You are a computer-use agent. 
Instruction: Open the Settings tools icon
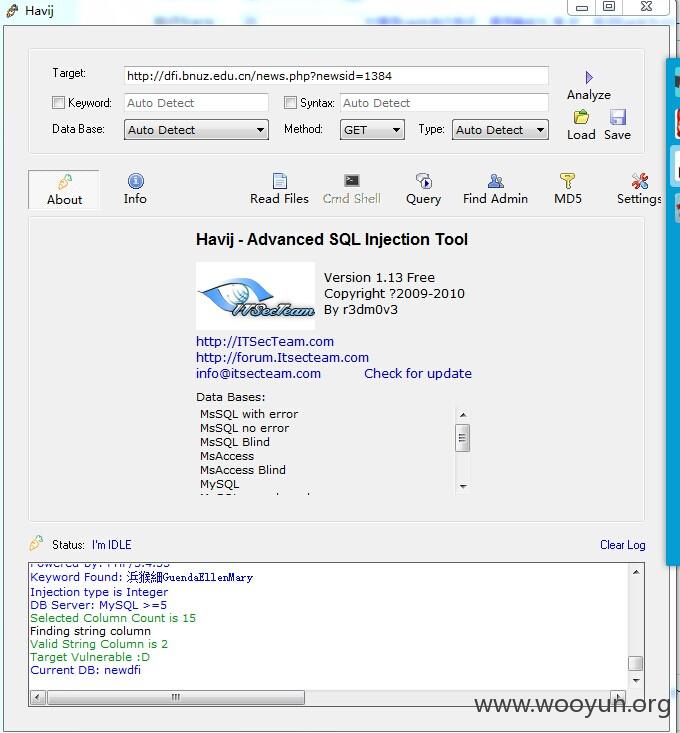coord(639,181)
